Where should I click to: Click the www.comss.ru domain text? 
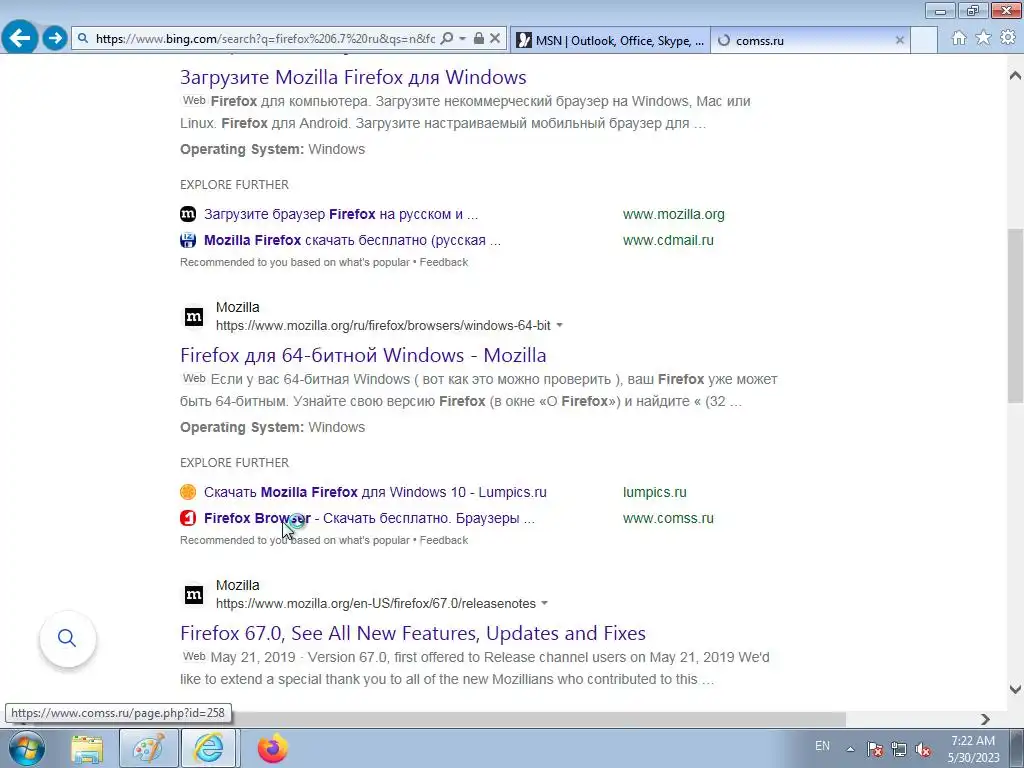pyautogui.click(x=668, y=519)
